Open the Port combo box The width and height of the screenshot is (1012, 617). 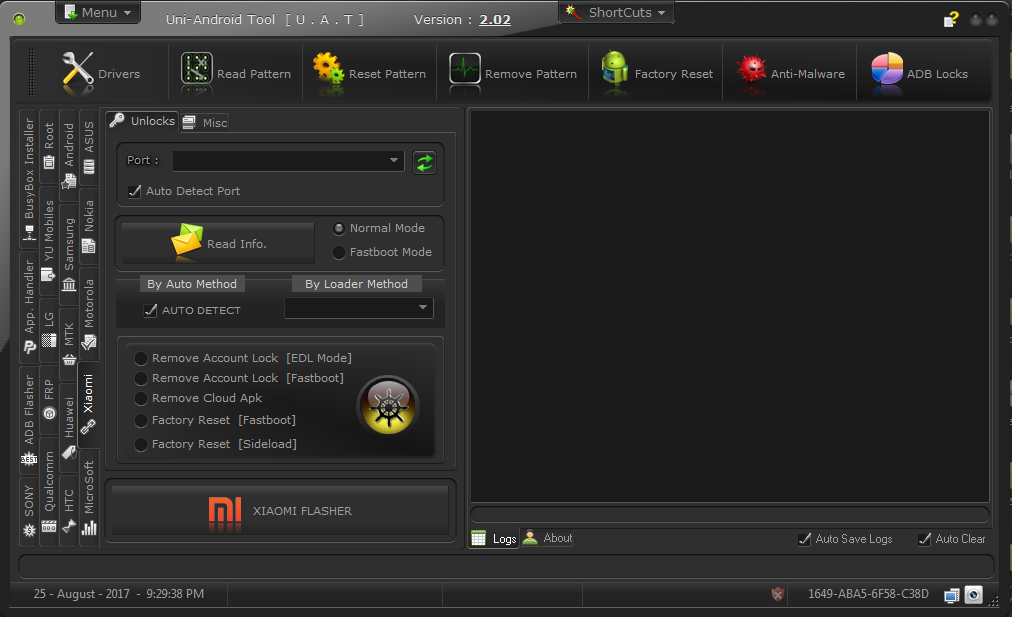pos(288,161)
